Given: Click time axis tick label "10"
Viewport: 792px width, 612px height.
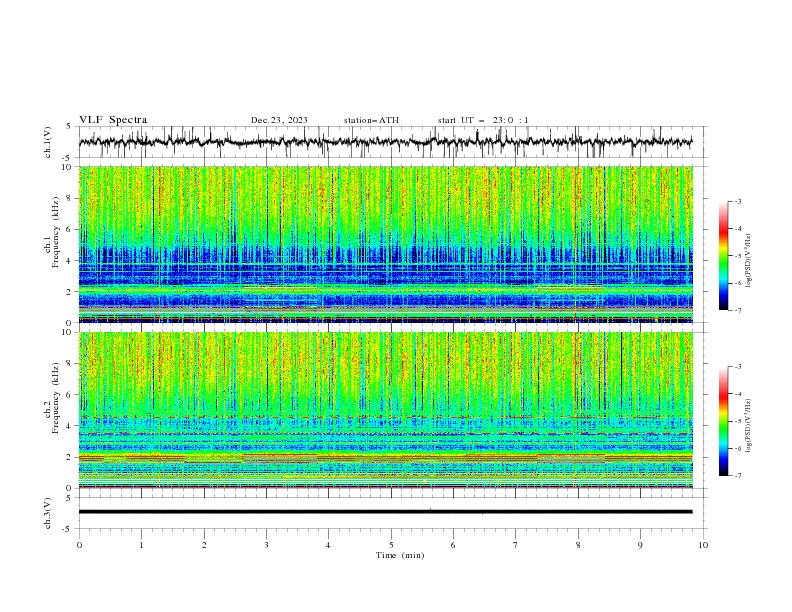Looking at the screenshot, I should [x=703, y=545].
